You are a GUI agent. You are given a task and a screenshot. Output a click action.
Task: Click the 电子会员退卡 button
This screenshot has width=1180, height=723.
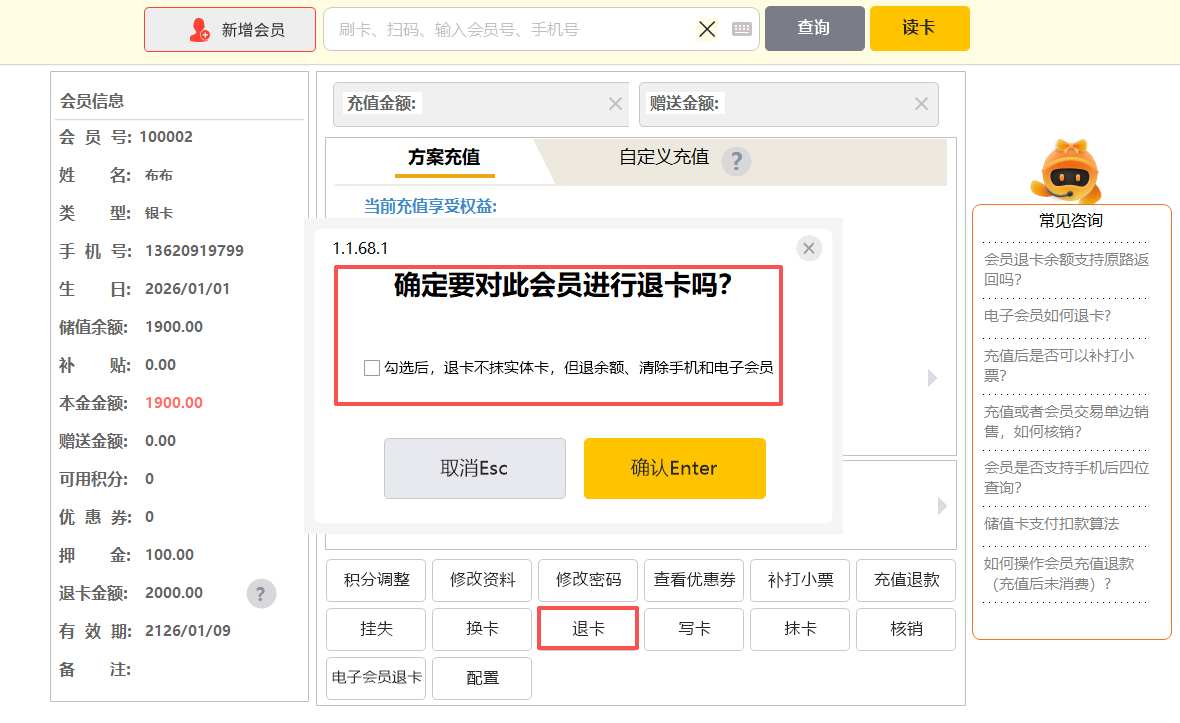pos(376,678)
